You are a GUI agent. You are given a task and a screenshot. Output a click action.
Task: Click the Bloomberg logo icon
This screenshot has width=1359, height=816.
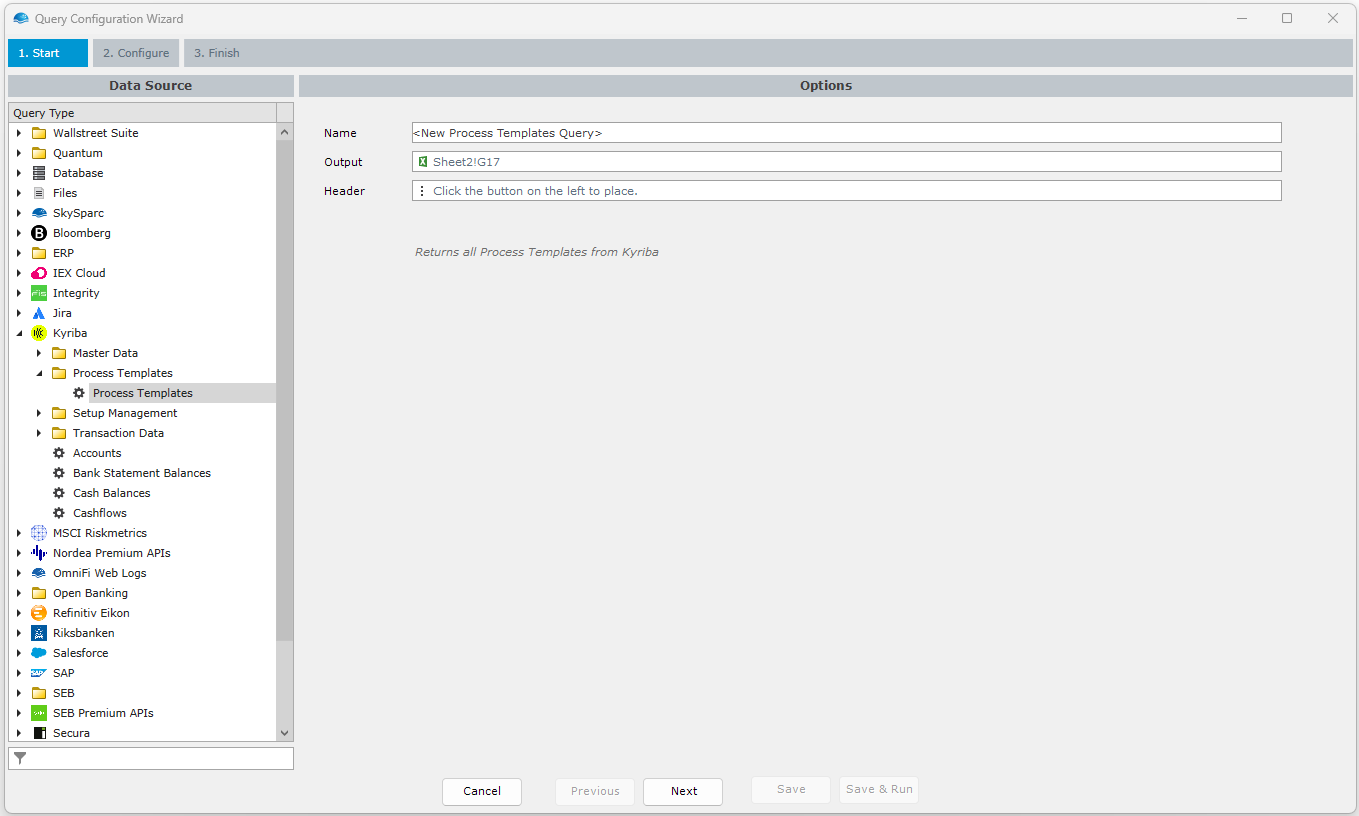click(39, 233)
